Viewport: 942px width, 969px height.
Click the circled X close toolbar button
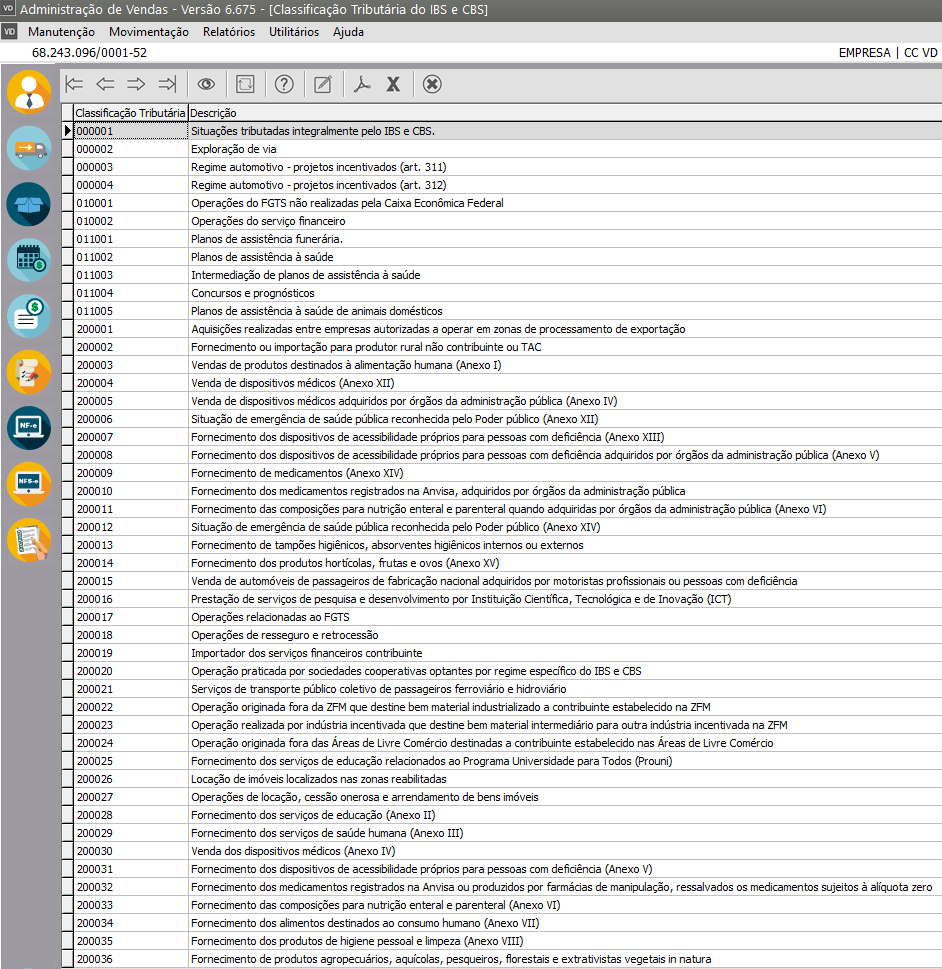432,84
